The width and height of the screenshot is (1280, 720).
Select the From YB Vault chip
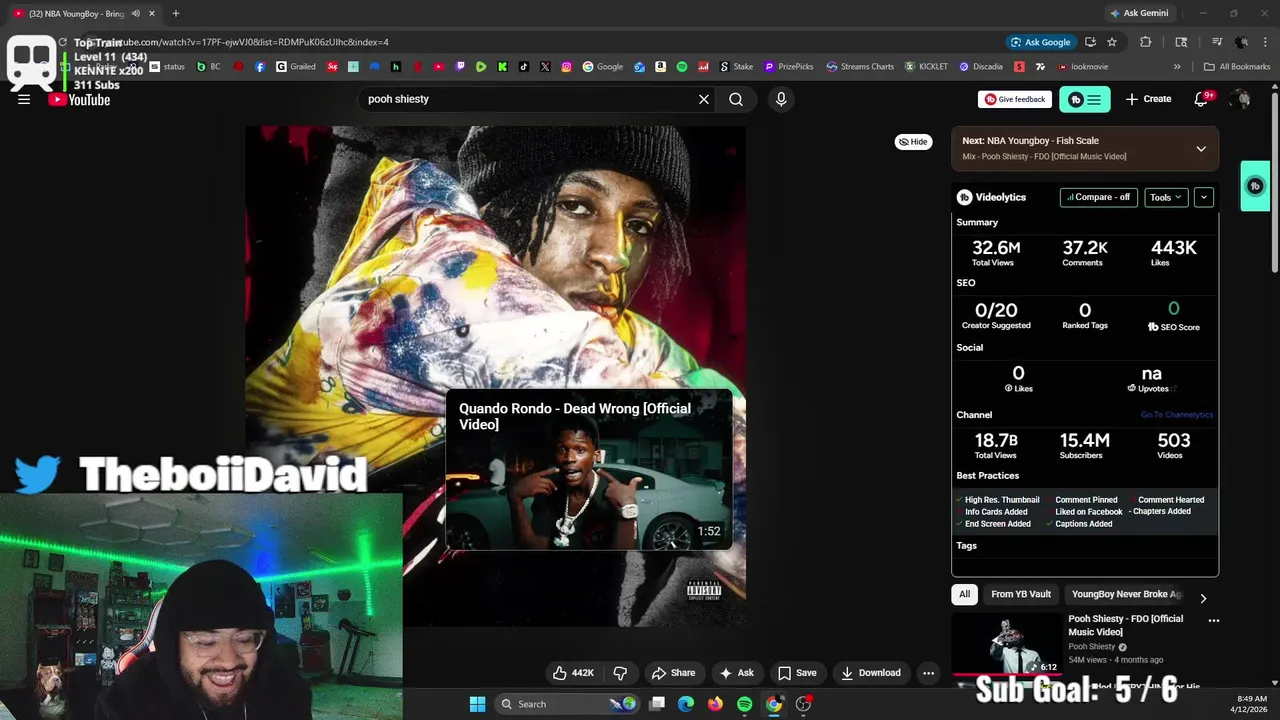coord(1021,594)
